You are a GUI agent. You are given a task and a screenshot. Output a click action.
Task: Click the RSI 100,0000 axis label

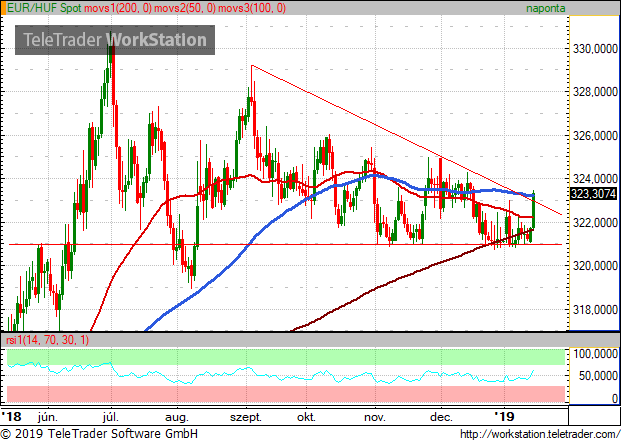click(595, 354)
